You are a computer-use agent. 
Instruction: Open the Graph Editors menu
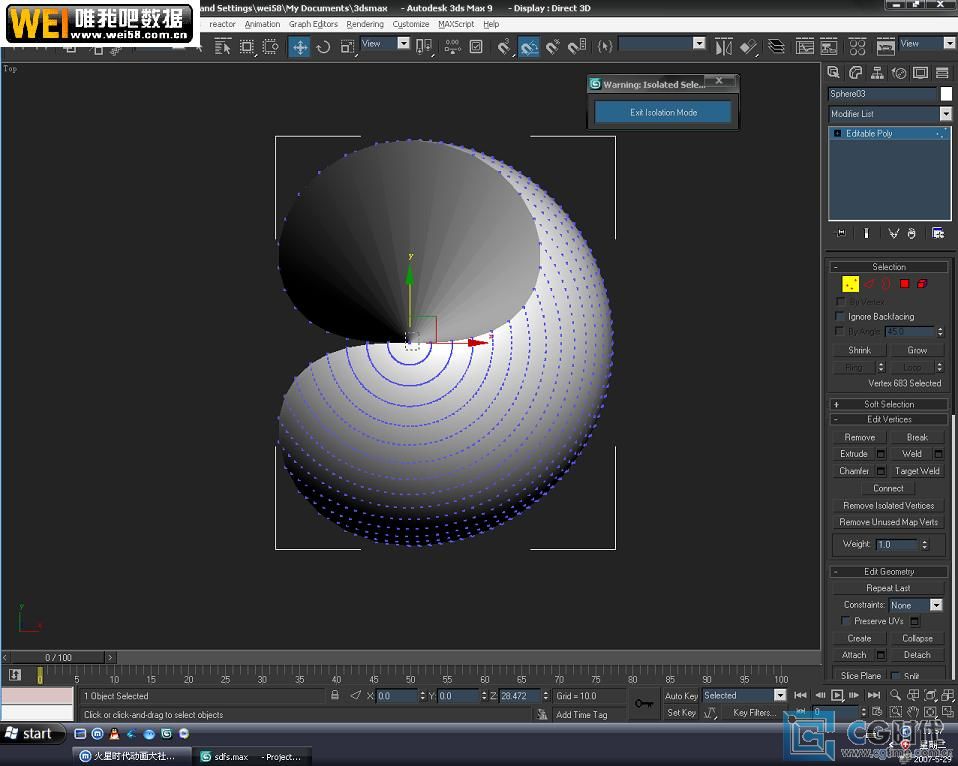[313, 24]
